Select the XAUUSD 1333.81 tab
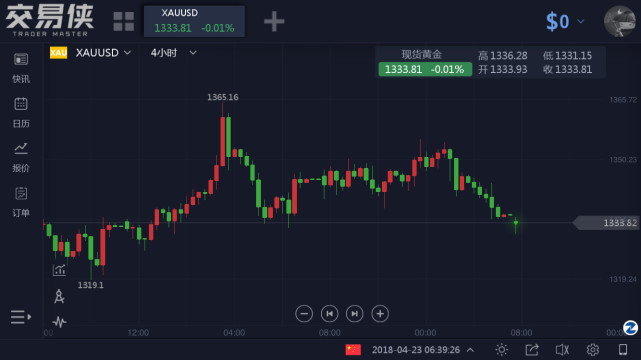 click(194, 21)
